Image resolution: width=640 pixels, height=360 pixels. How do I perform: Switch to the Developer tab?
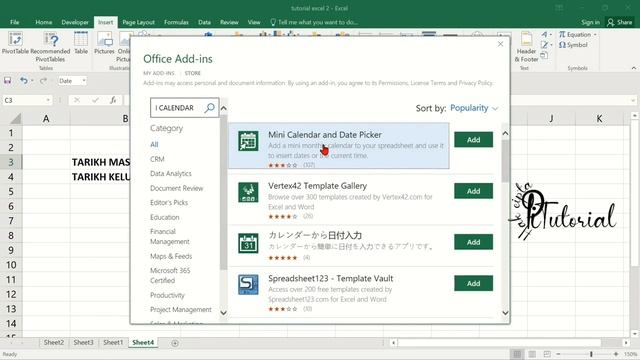point(75,22)
